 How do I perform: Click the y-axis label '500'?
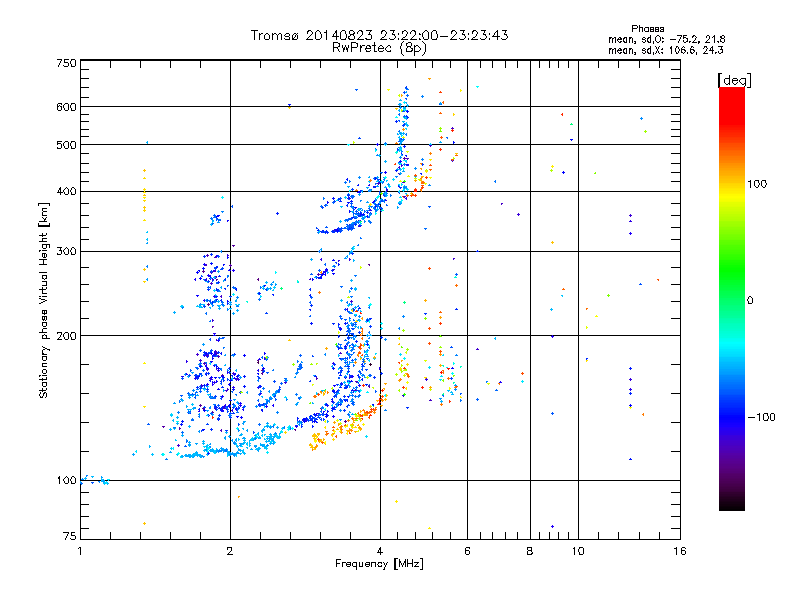click(66, 145)
